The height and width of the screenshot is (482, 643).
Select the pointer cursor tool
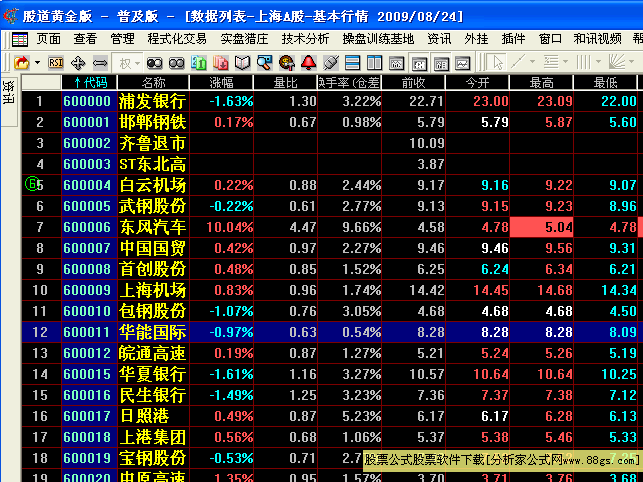tap(498, 63)
